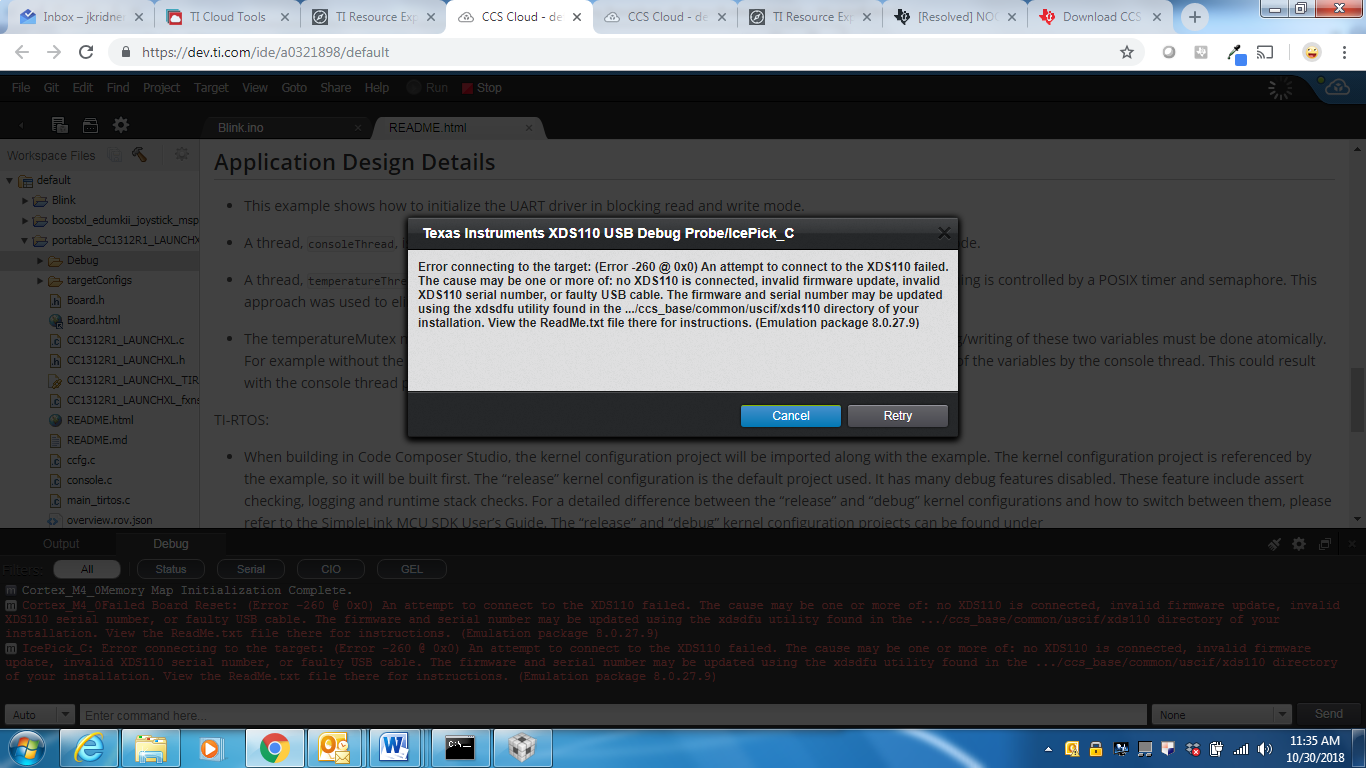The image size is (1366, 768).
Task: Bookmark the page with the star icon
Action: [1127, 52]
